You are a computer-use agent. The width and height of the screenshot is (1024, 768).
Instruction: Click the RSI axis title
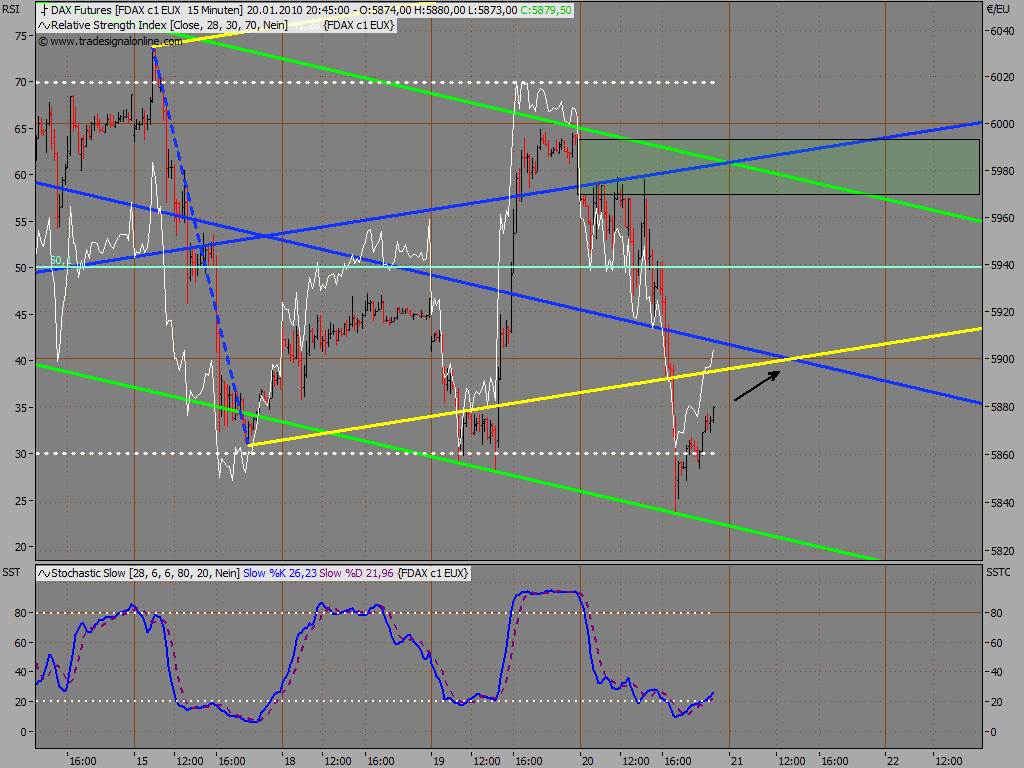(x=11, y=10)
